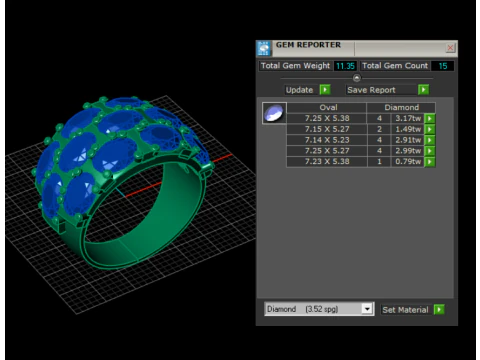Click the green arrow next to Save Report
Viewport: 480px width, 360px height.
[x=423, y=89]
